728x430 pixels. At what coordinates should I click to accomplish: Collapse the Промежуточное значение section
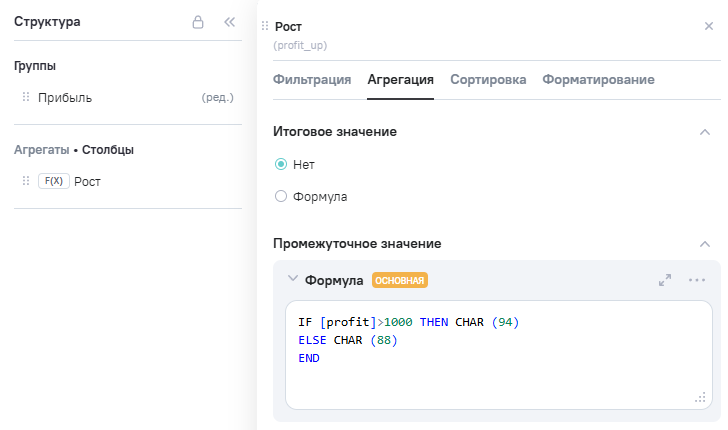coord(705,243)
